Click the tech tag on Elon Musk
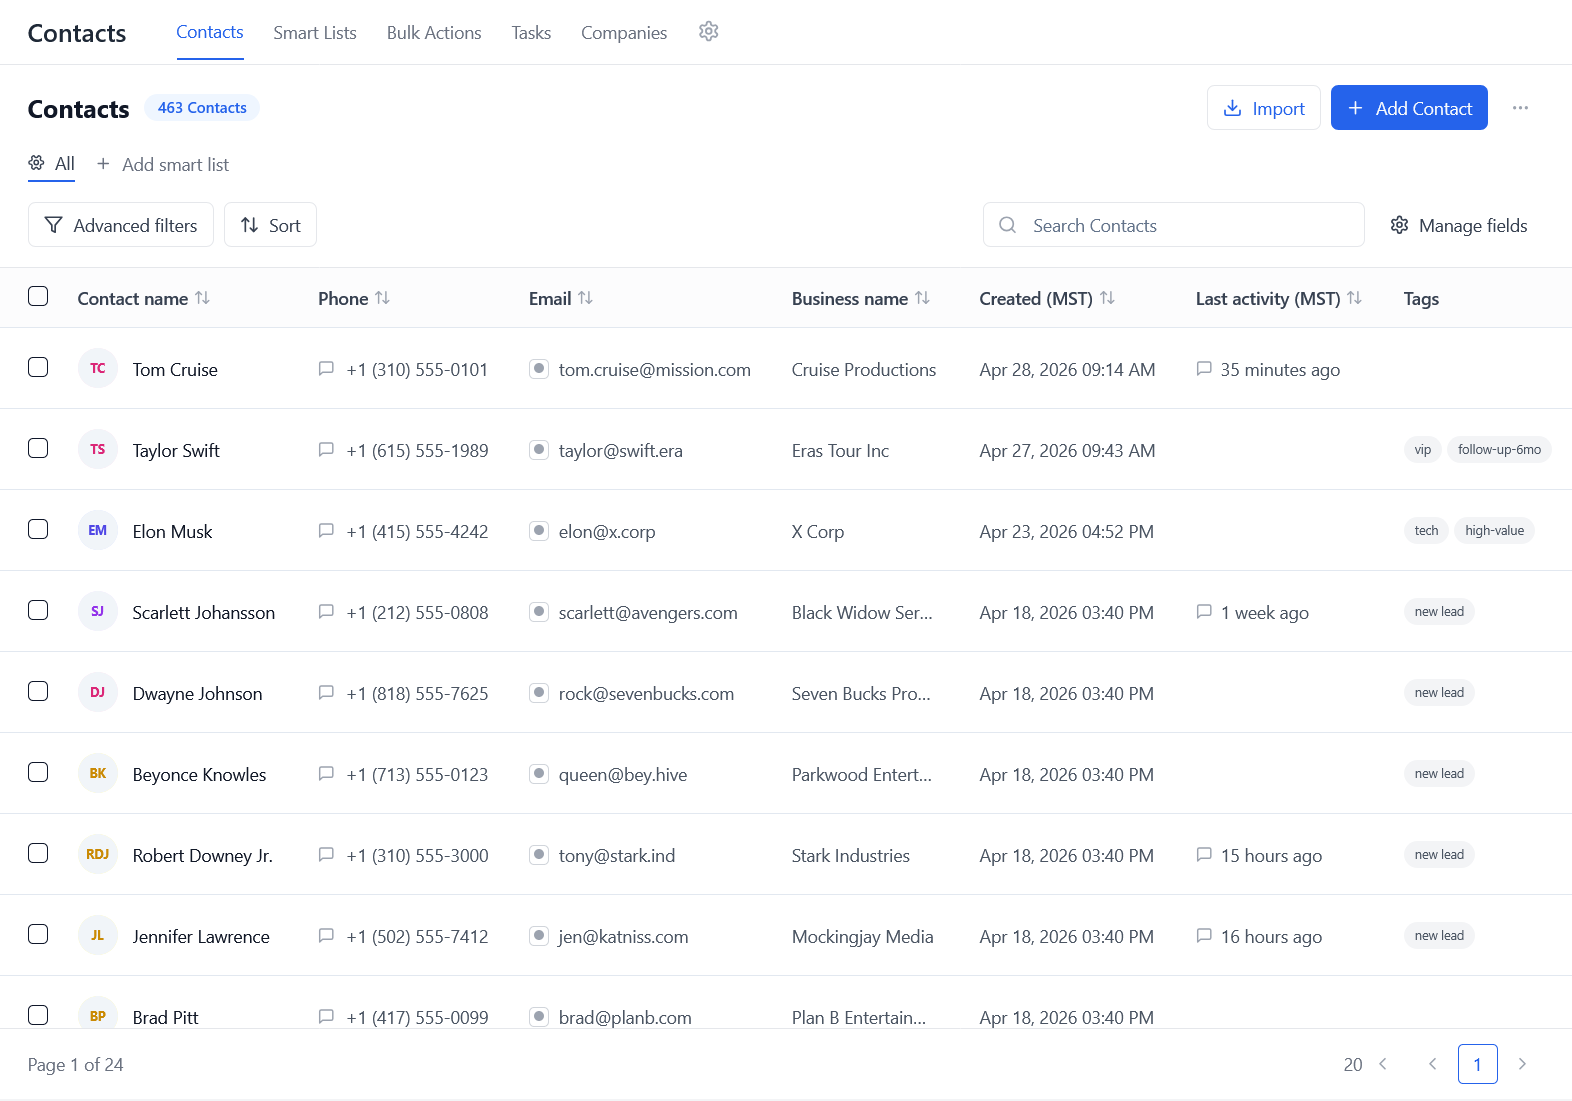Viewport: 1572px width, 1101px height. [1426, 531]
